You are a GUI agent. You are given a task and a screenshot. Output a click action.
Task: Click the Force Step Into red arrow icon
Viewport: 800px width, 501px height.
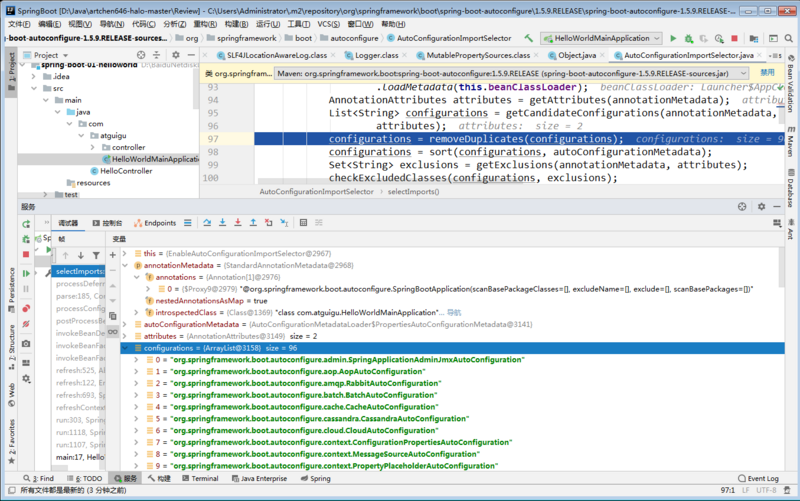238,222
